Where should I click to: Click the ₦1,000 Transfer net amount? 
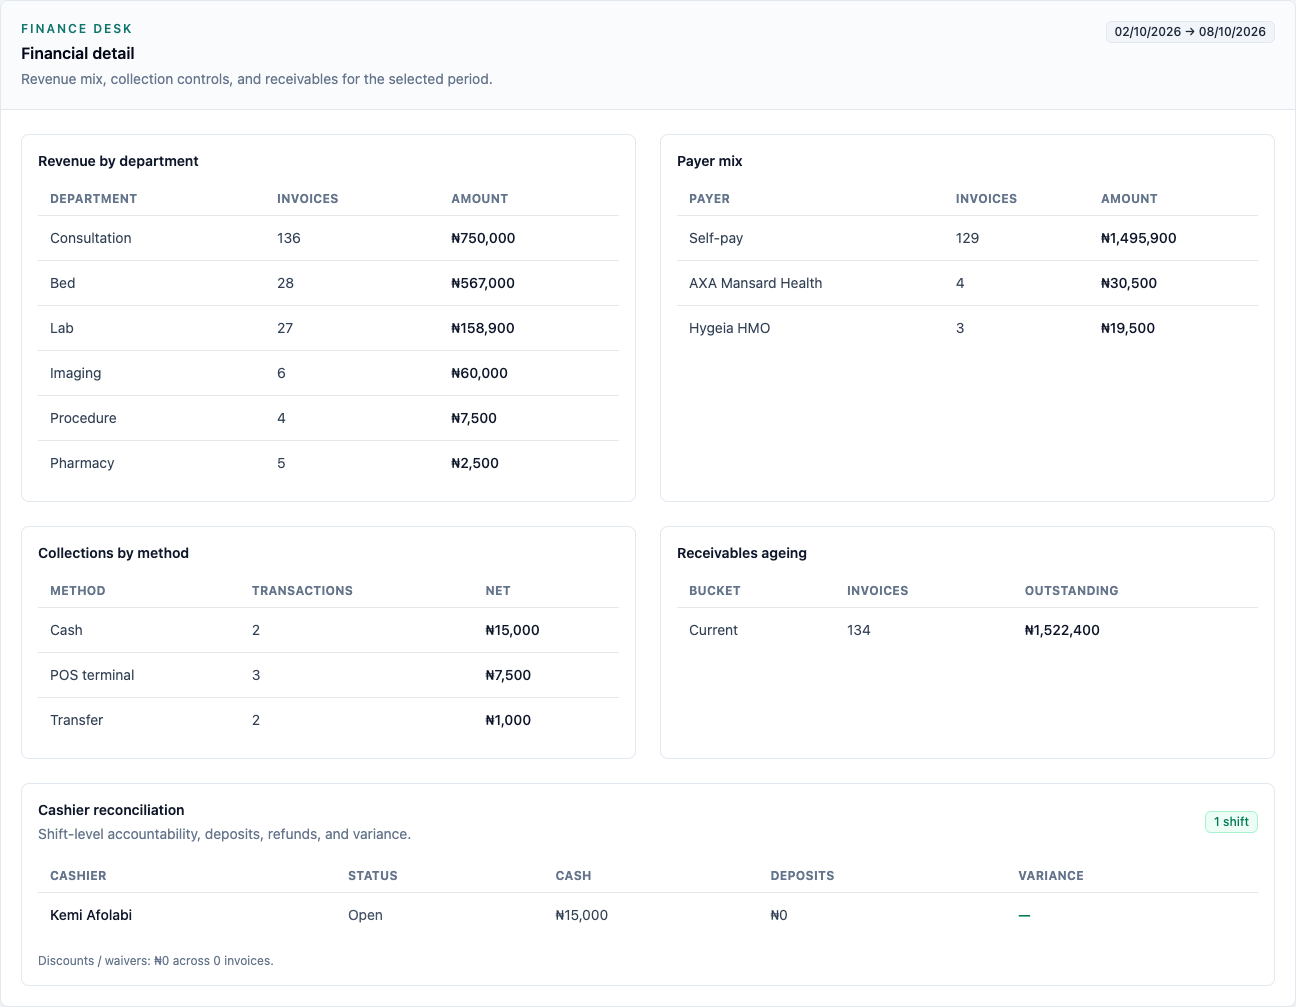(508, 720)
